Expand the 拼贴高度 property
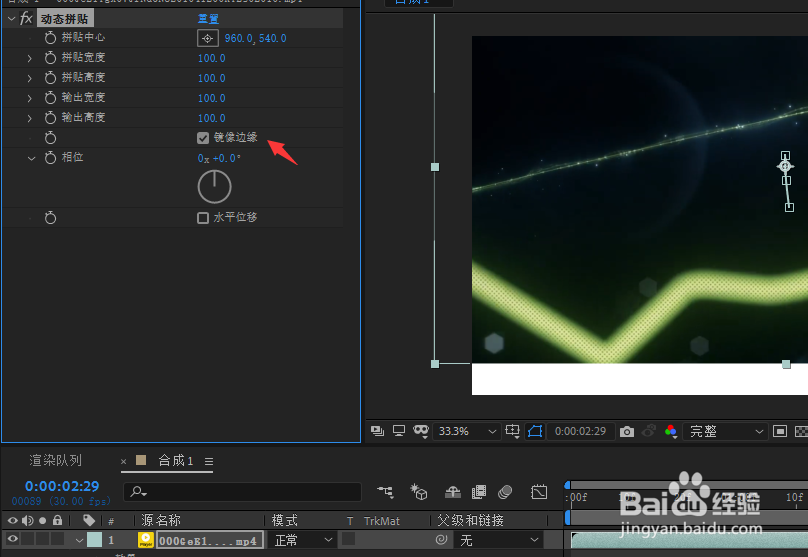Screen dimensions: 808x557 click(30, 78)
